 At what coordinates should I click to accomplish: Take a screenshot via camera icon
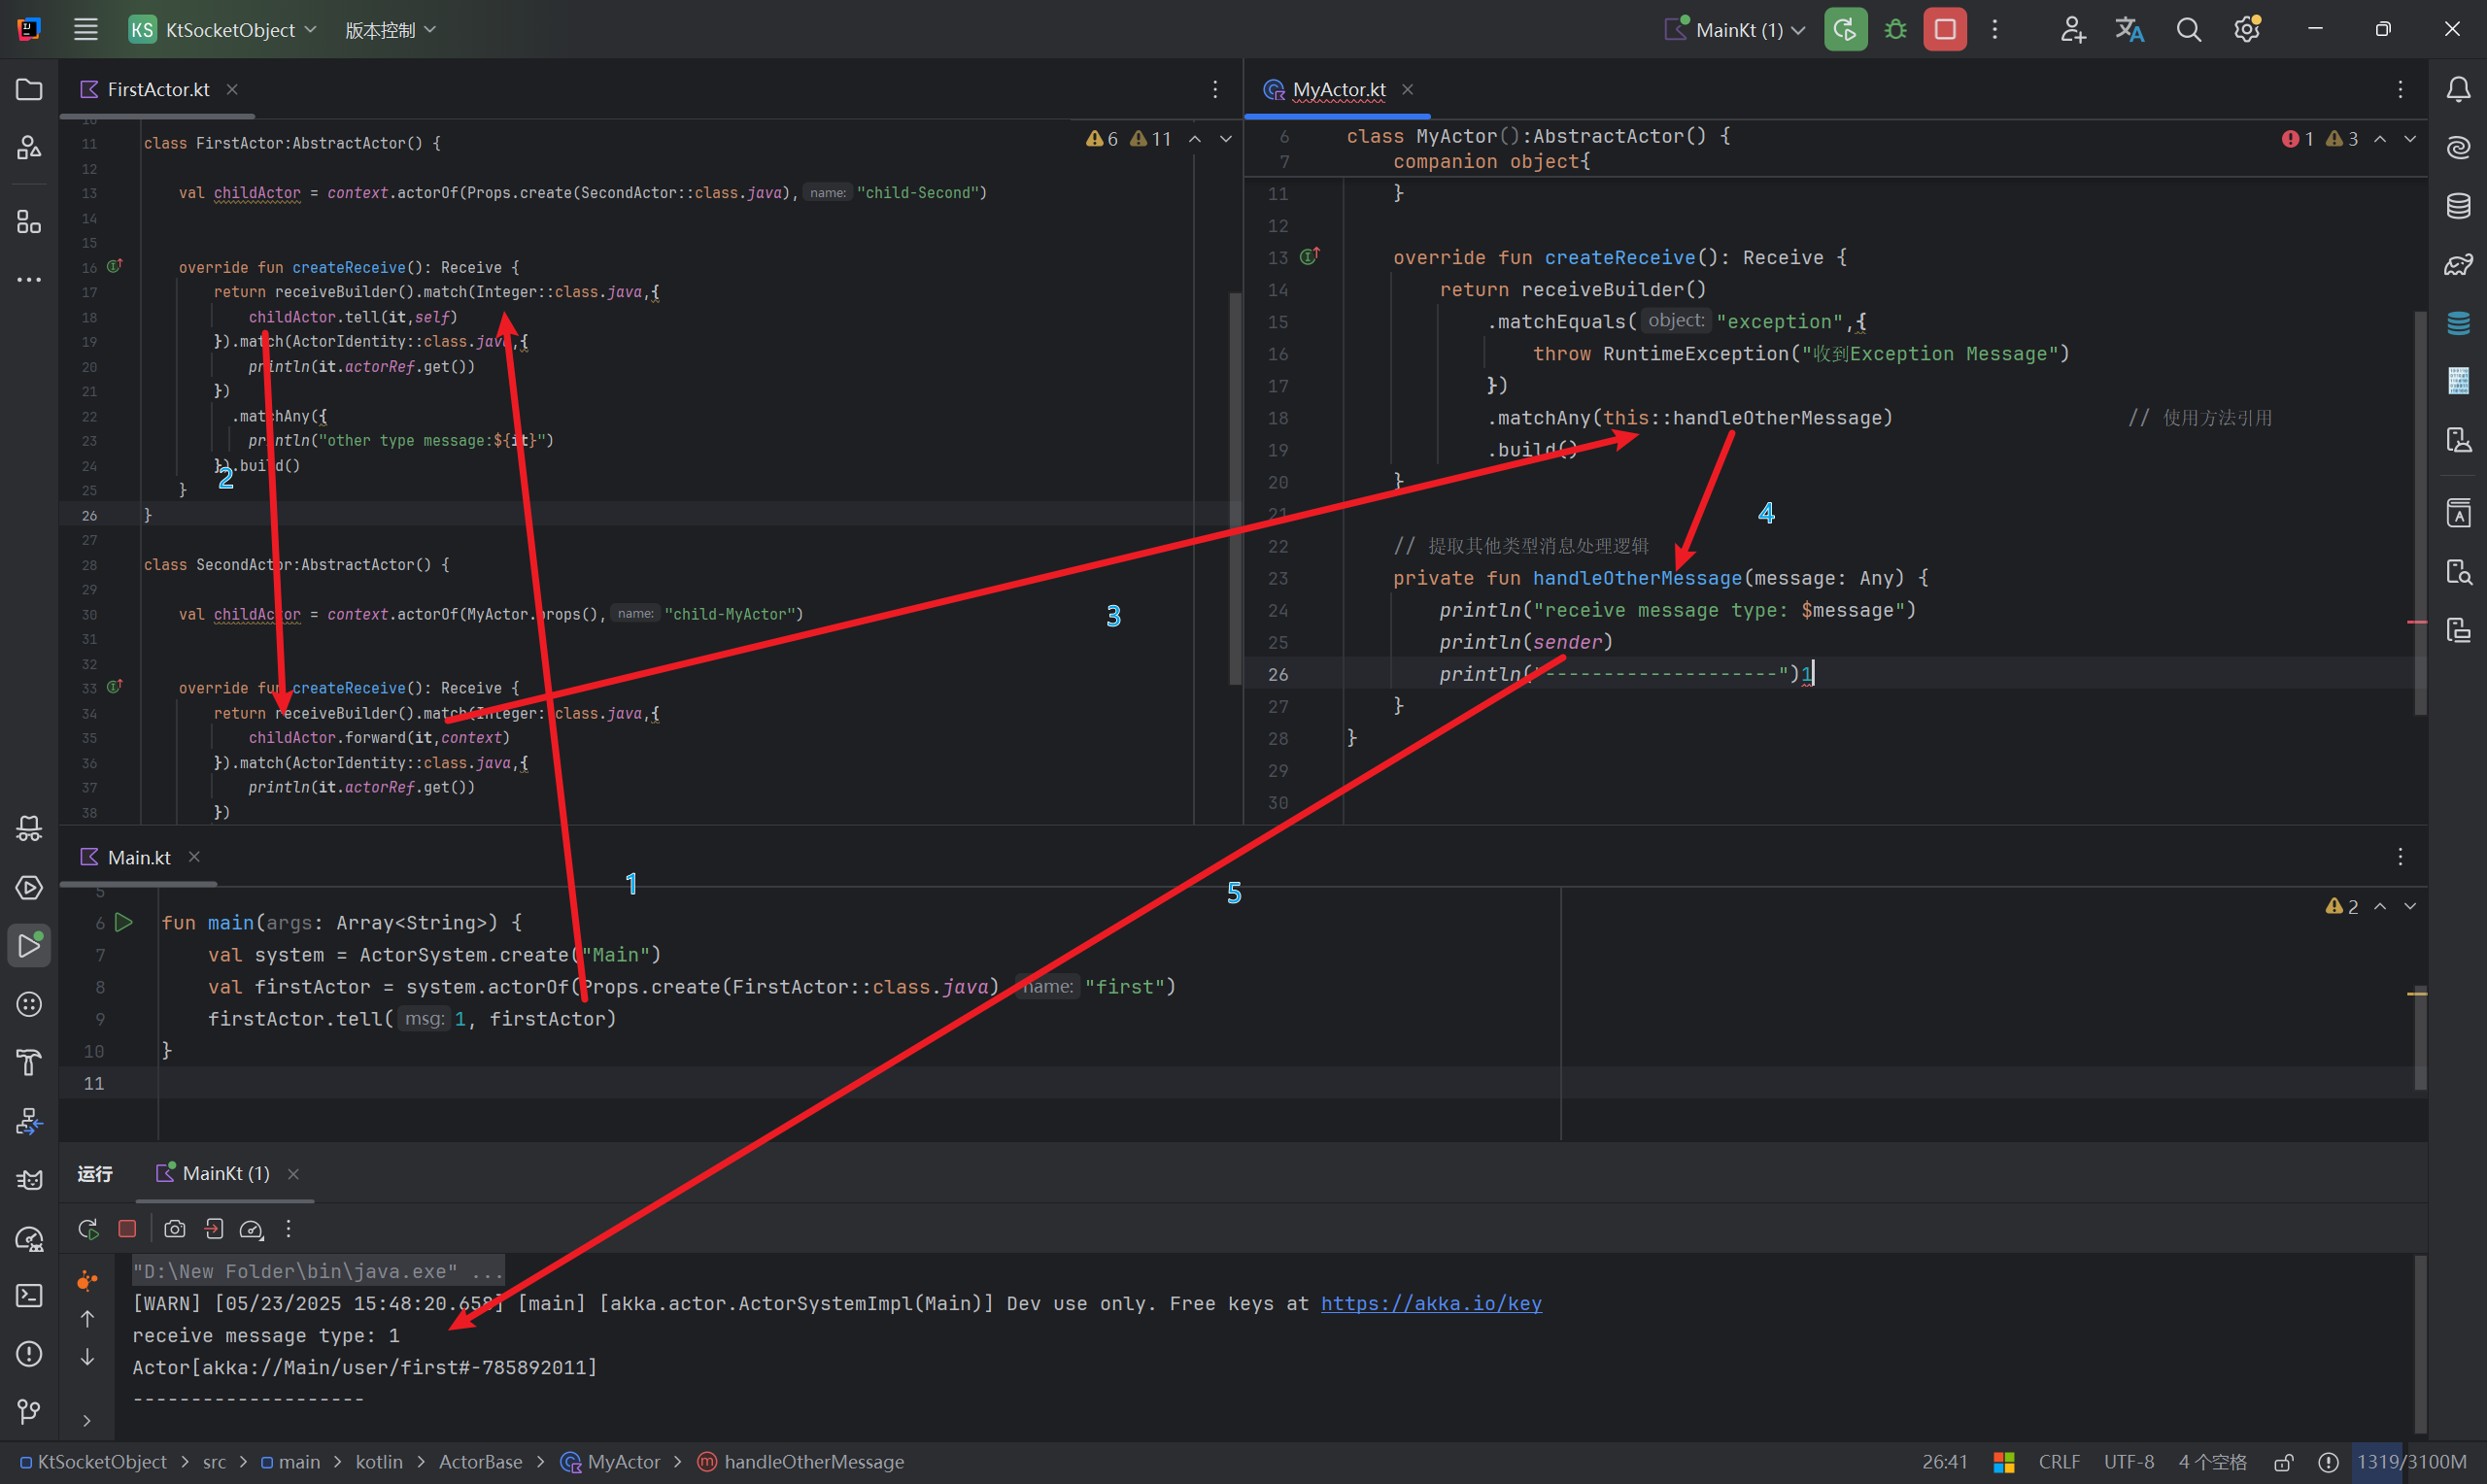pyautogui.click(x=175, y=1228)
